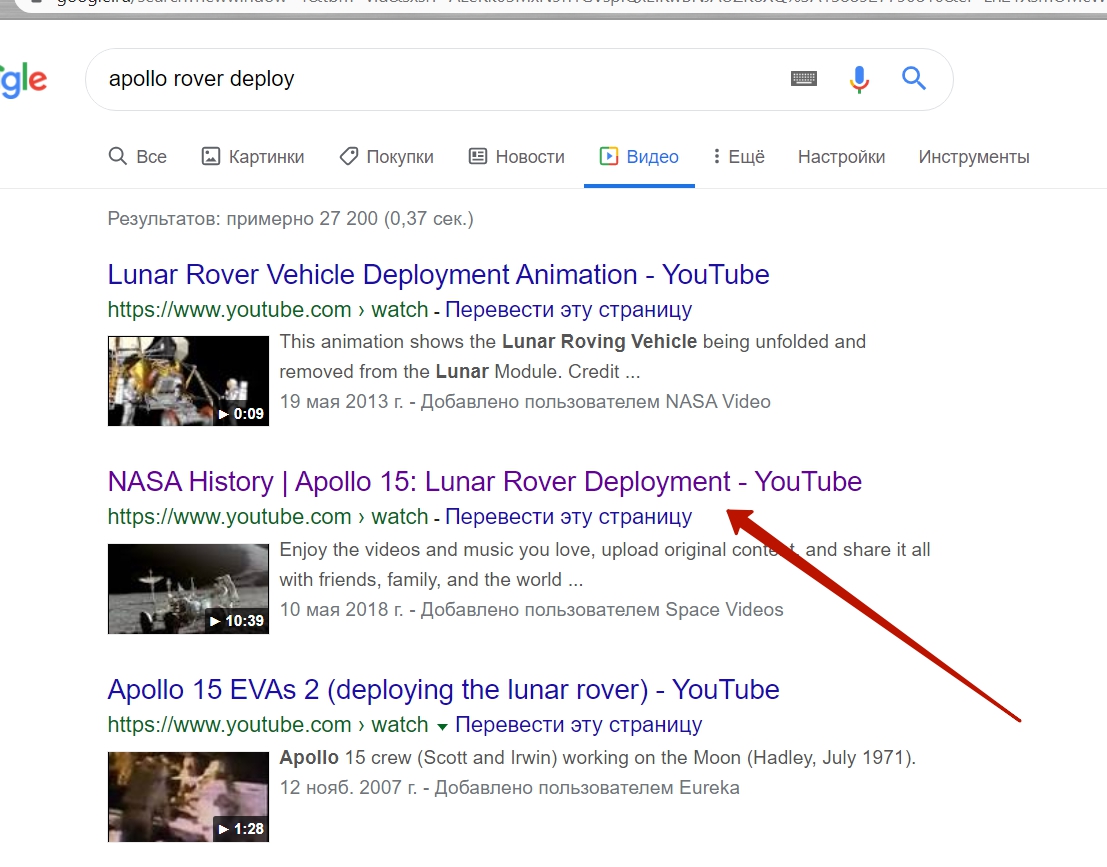Open Apollo 15 EVAs 2 result link
Screen dimensions: 1107x867
click(x=443, y=690)
